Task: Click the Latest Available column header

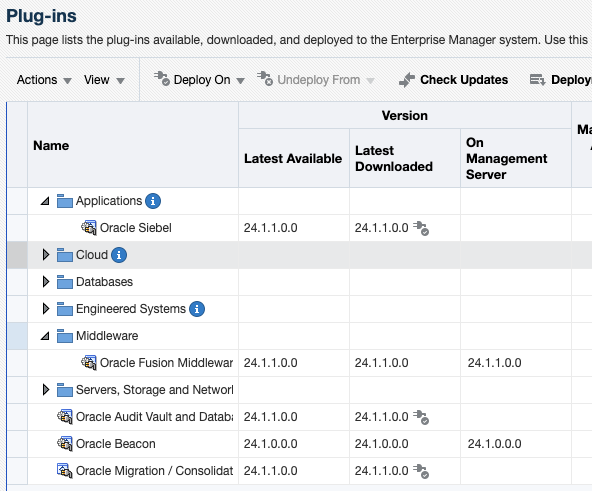Action: (x=294, y=158)
